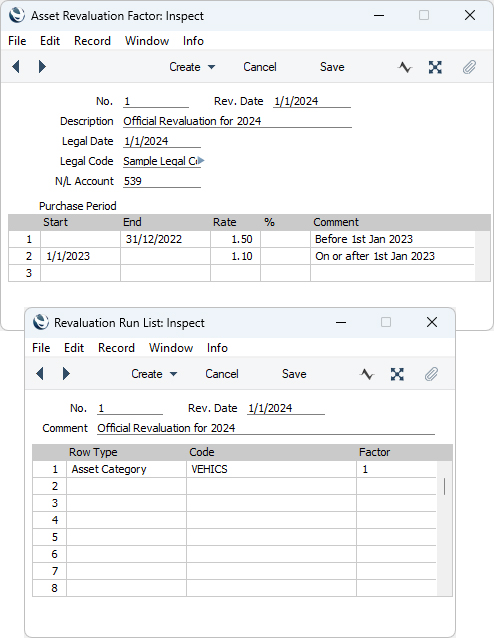Click the Description field Official Revaluation for 2024
This screenshot has height=638, width=494.
[237, 121]
